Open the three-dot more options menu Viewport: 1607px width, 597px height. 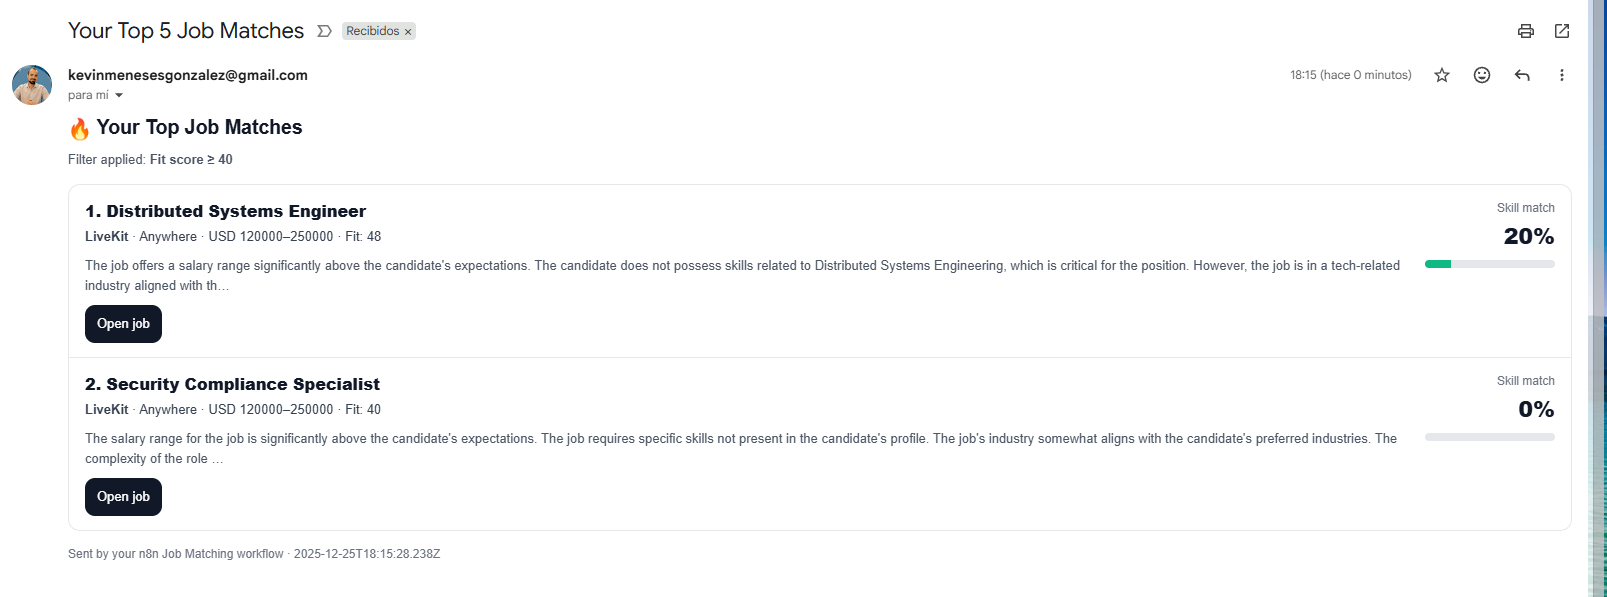coord(1562,75)
